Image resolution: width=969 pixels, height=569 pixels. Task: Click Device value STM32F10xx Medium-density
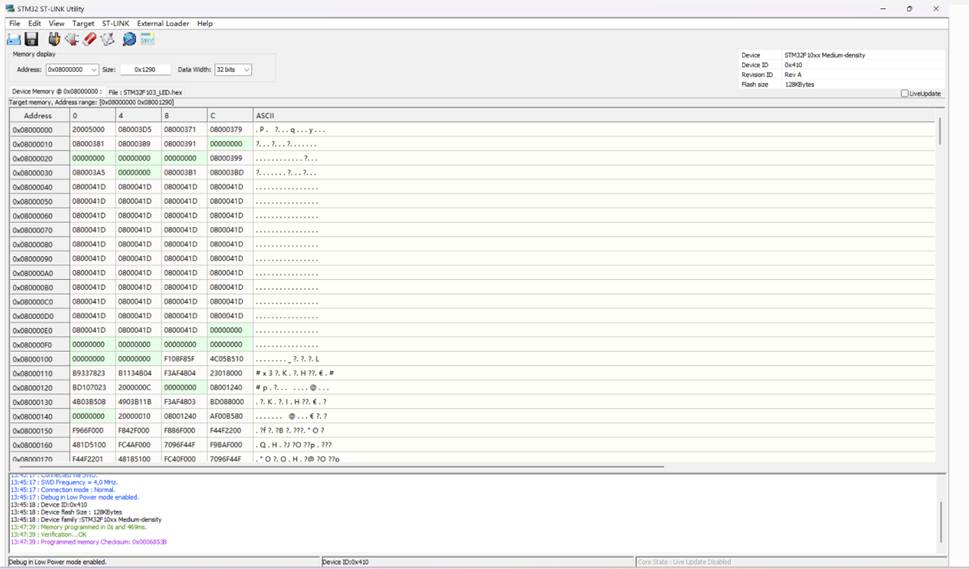tap(824, 55)
